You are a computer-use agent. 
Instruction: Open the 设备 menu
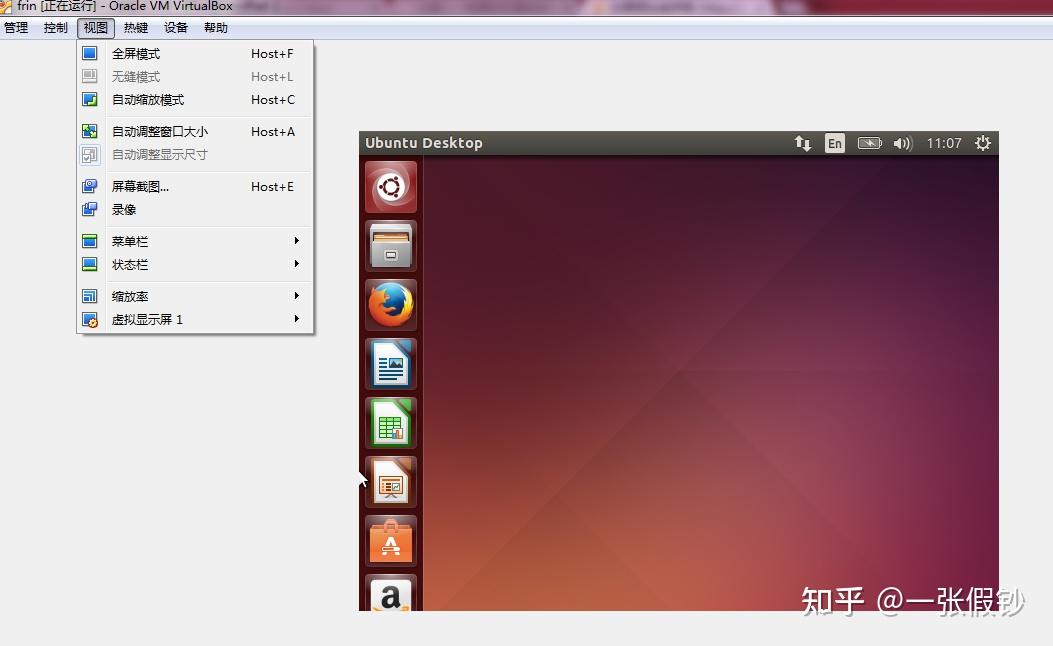click(176, 28)
